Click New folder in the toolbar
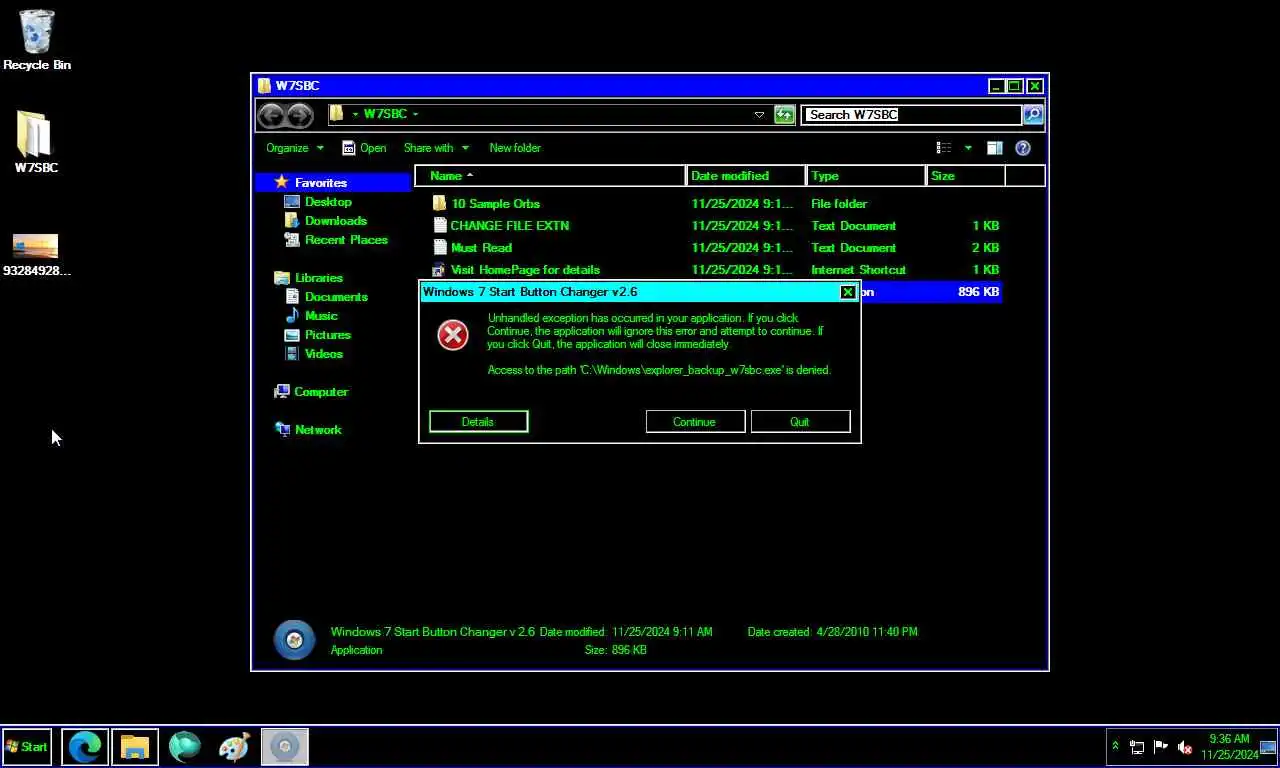 tap(515, 148)
